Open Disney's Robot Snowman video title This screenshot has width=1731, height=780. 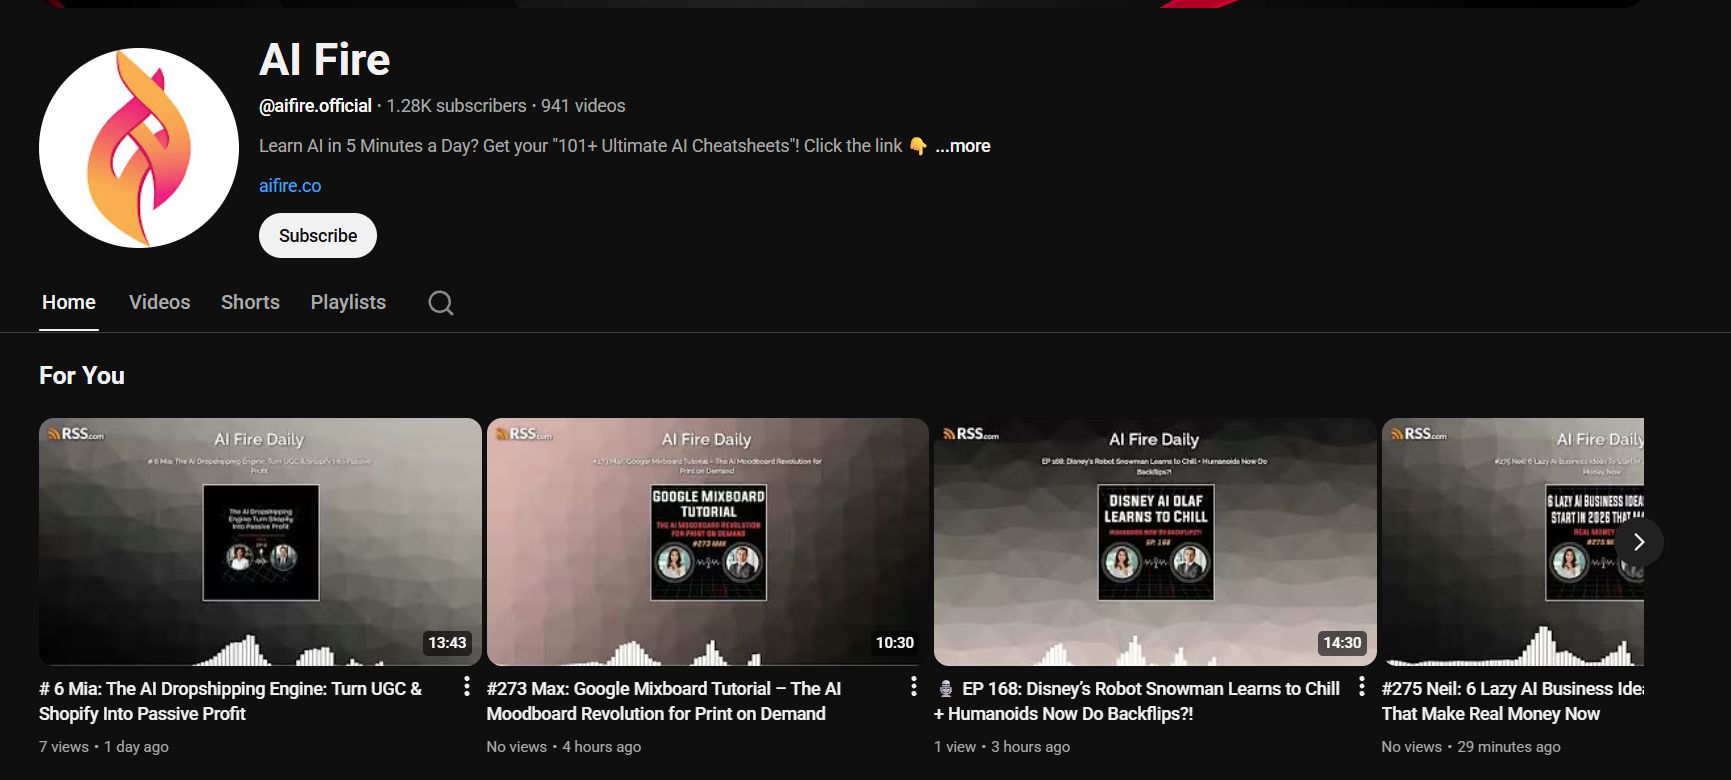pyautogui.click(x=1137, y=701)
